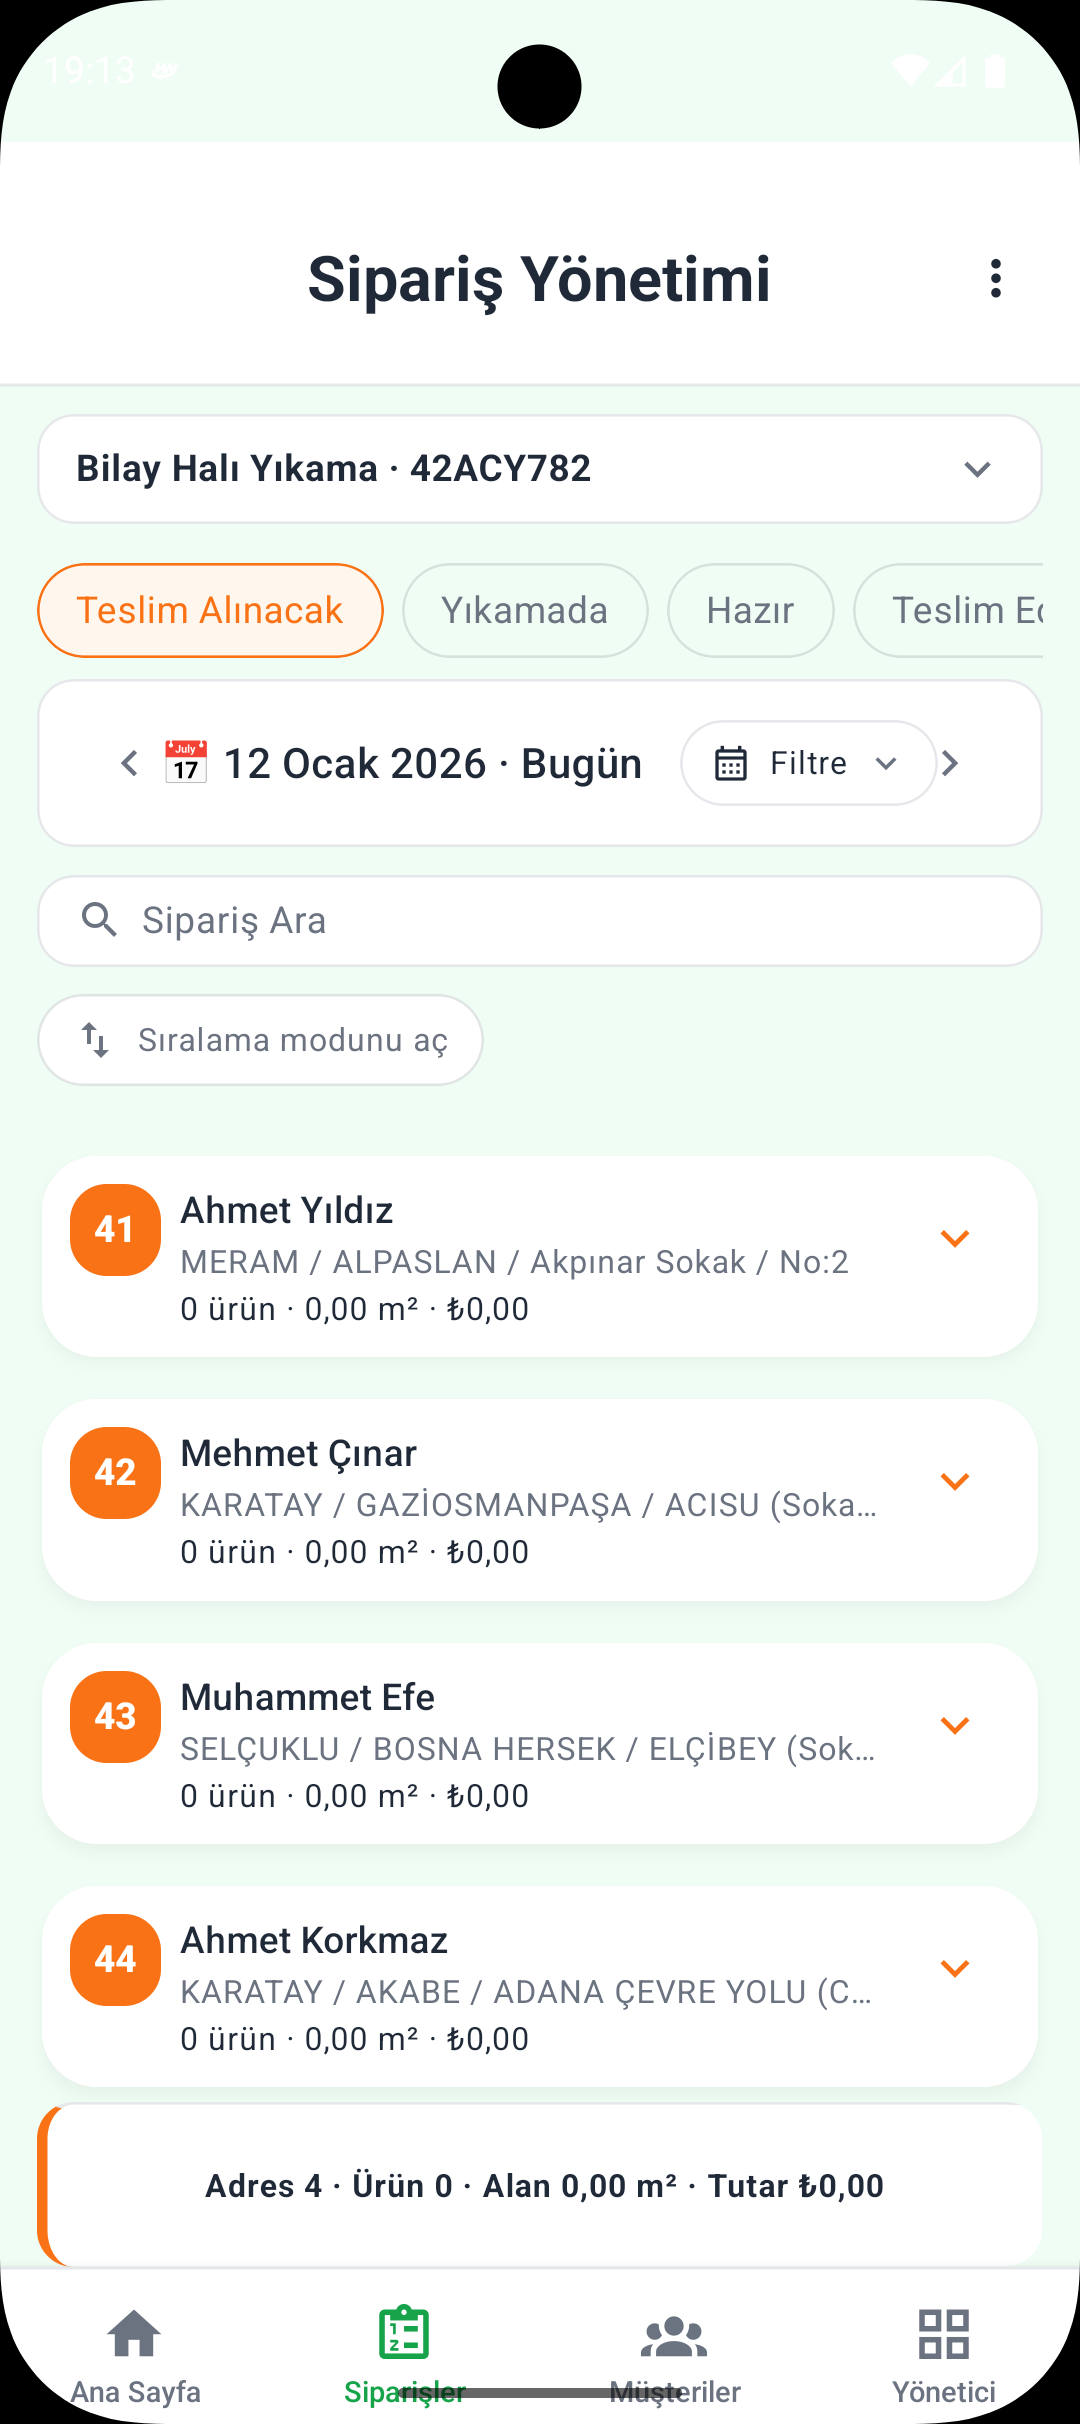Viewport: 1080px width, 2424px height.
Task: Open Bilay Halı Yıkama branch dropdown
Action: click(x=540, y=469)
